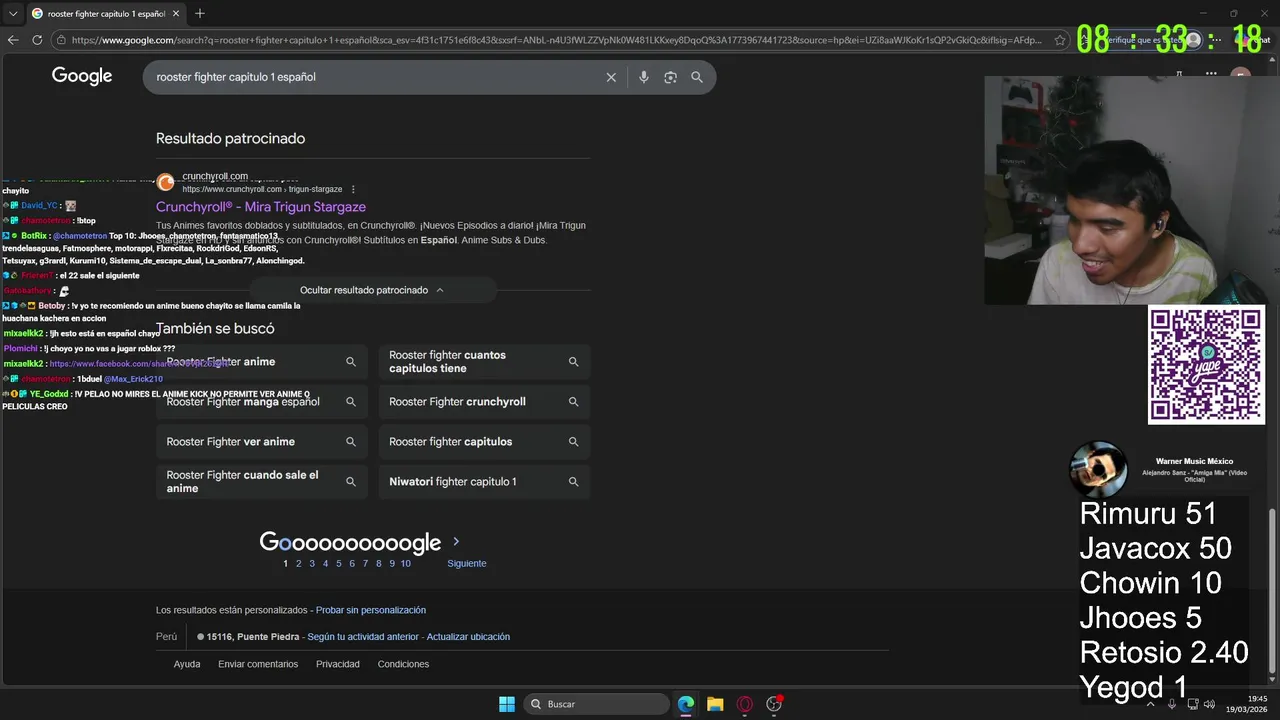Screen dimensions: 1280x720
Task: Submit search with the magnifier icon in search box
Action: (x=697, y=77)
